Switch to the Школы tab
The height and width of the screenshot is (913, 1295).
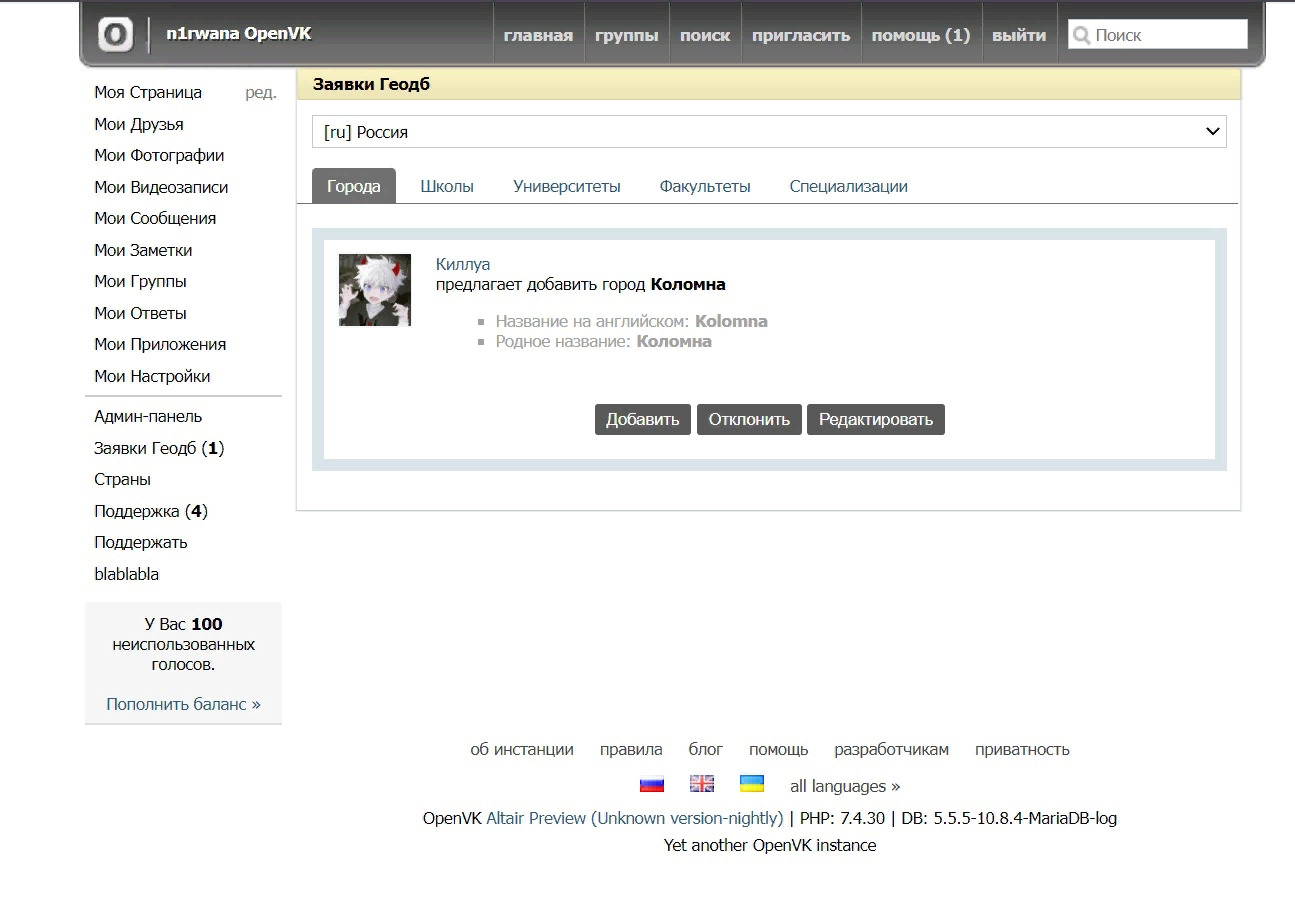pos(447,186)
